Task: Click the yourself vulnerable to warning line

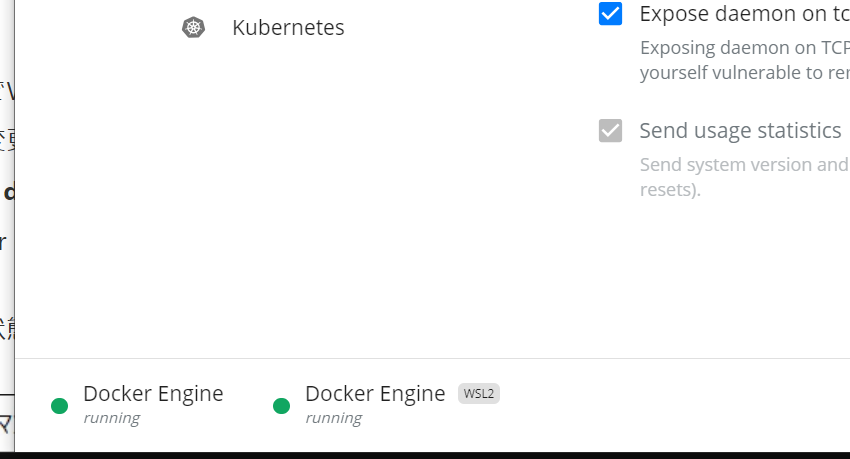Action: click(745, 73)
